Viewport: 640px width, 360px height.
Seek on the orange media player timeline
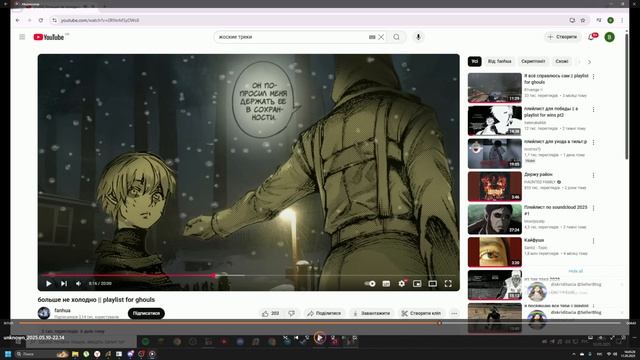tap(320, 323)
